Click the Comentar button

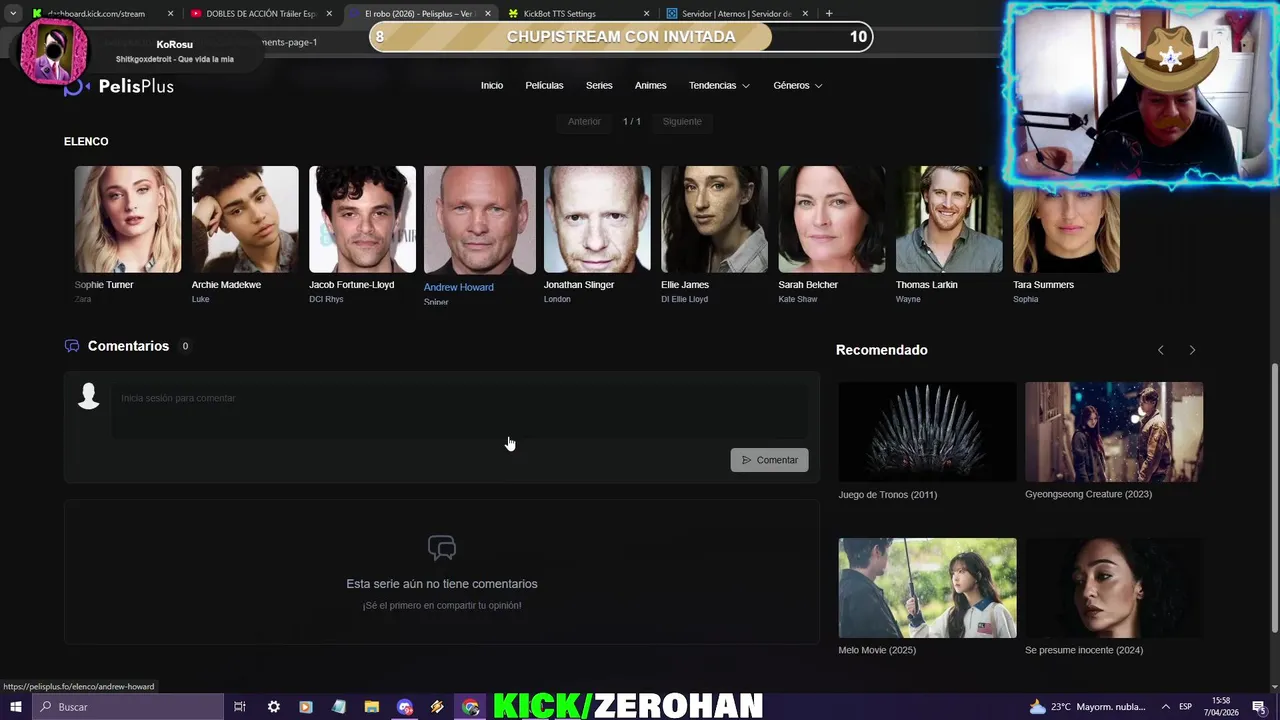click(x=769, y=460)
